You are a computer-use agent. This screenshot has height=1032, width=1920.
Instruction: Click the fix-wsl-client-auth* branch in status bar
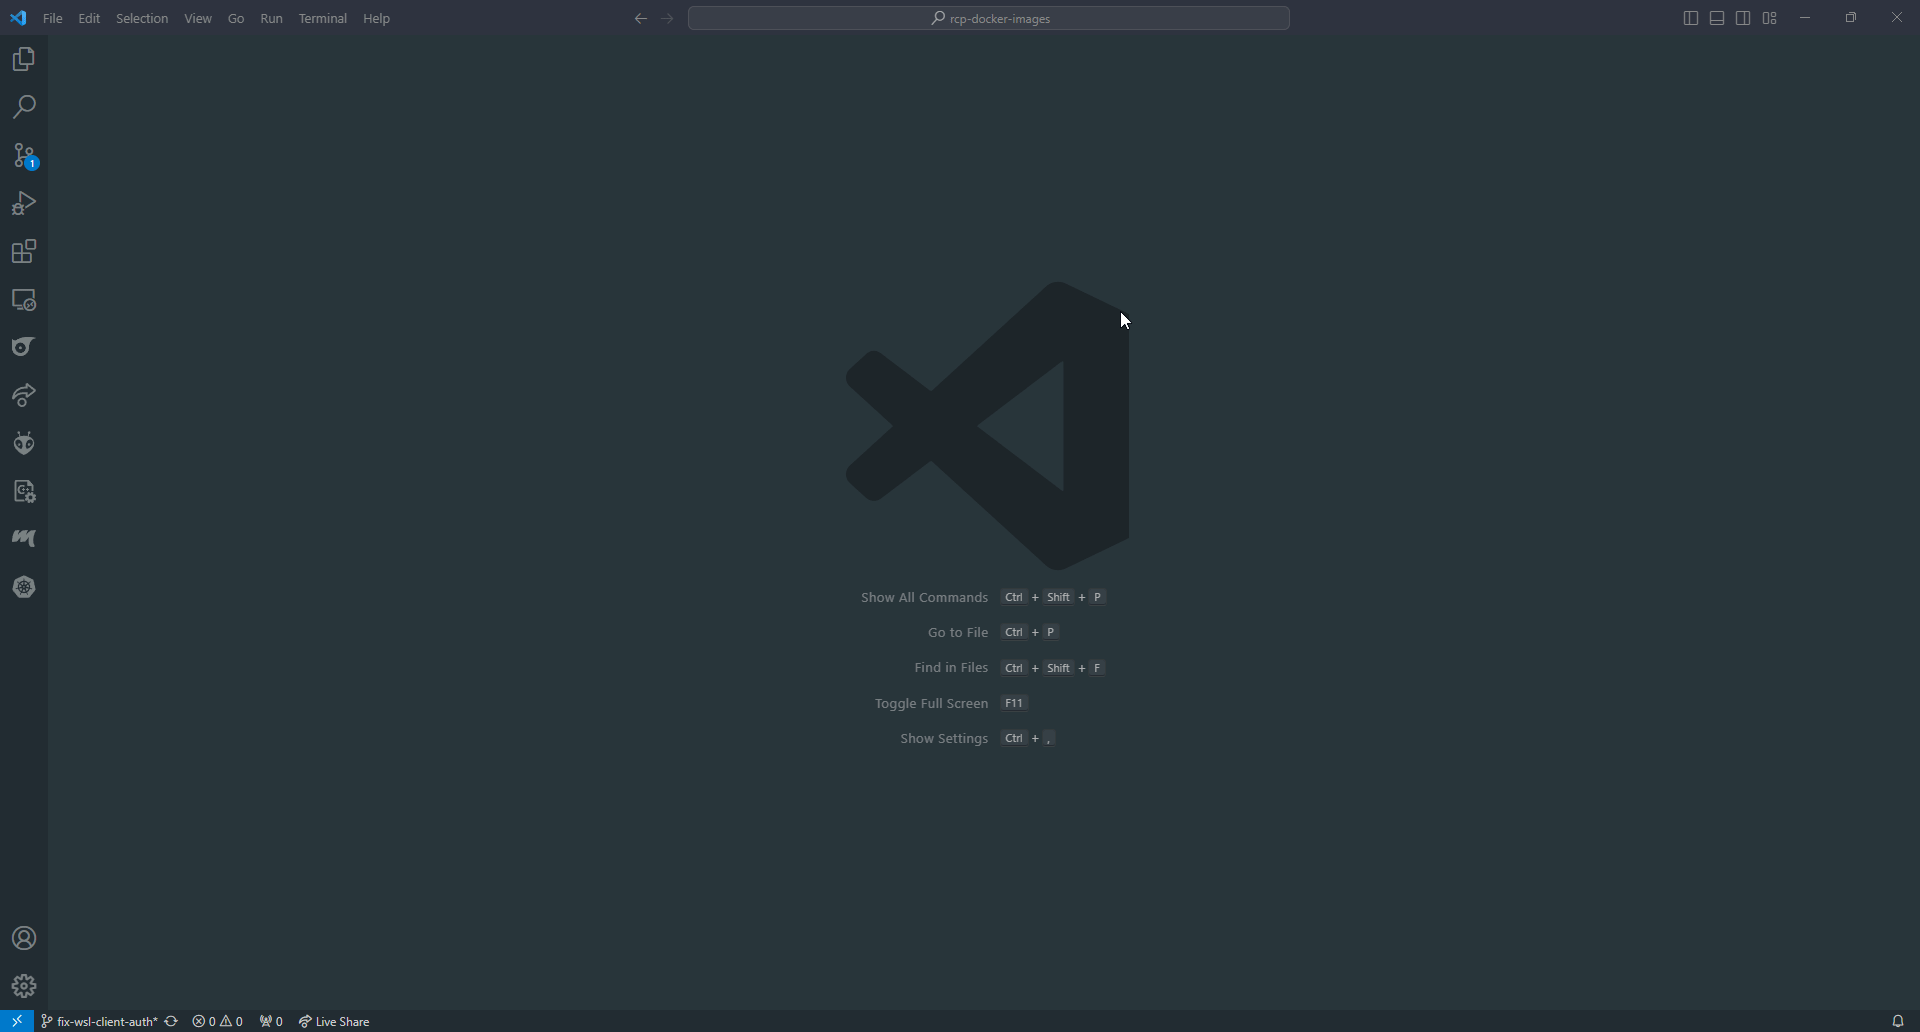pos(99,1021)
